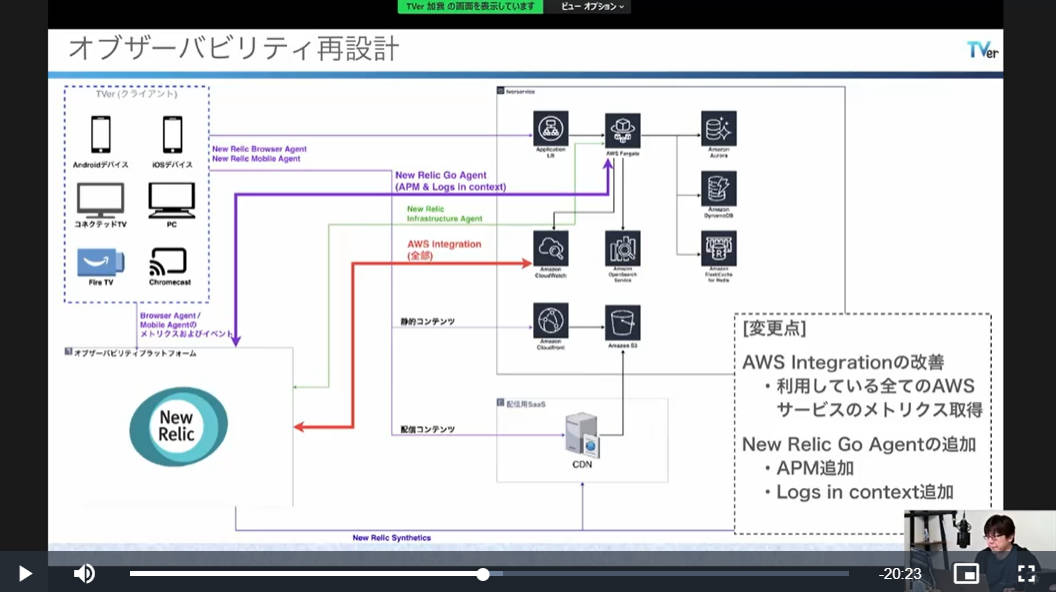Image resolution: width=1056 pixels, height=592 pixels.
Task: Click the AWS Integration (全部) label
Action: coord(444,249)
